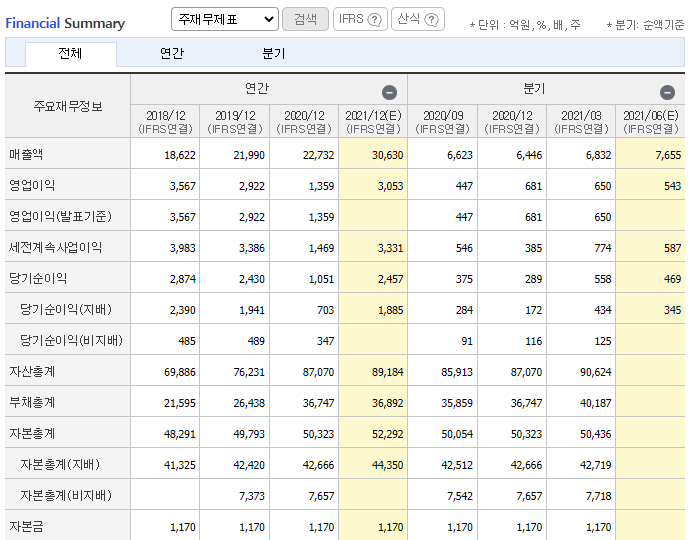This screenshot has height=540, width=693.
Task: Click the 2018/12 annual column header
Action: [x=165, y=122]
